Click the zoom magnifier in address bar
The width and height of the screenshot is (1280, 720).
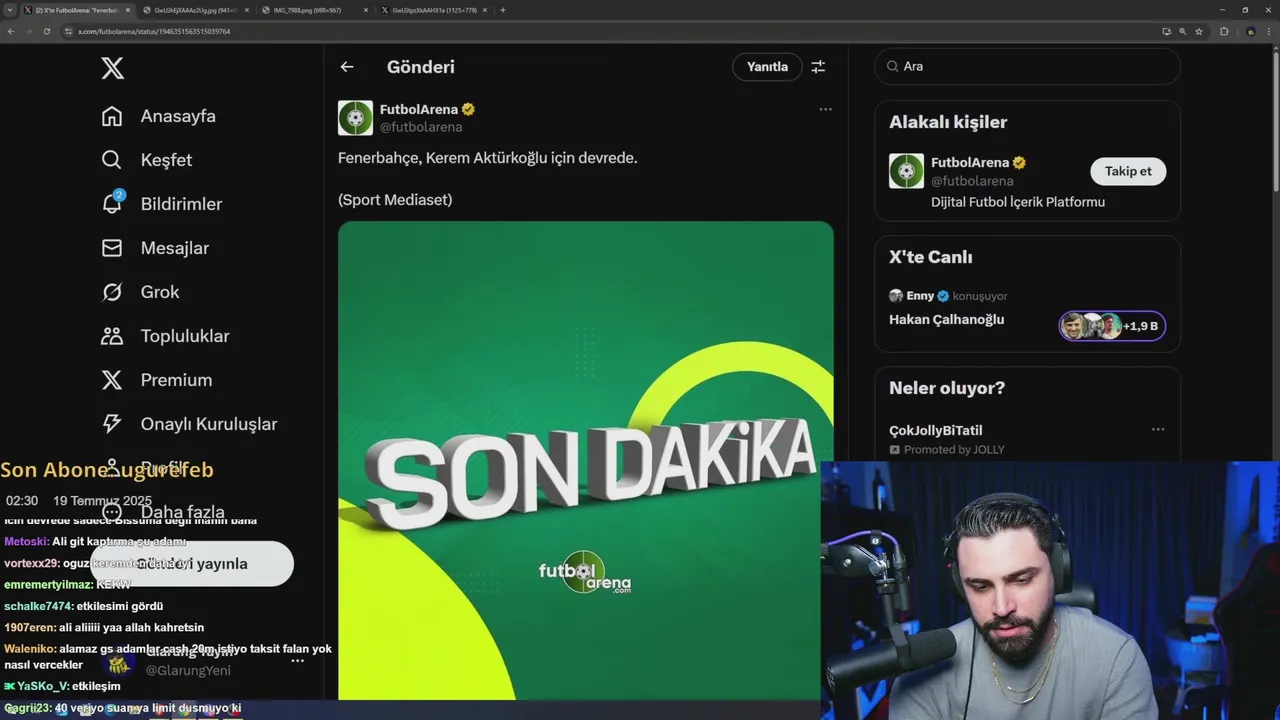pyautogui.click(x=1182, y=31)
